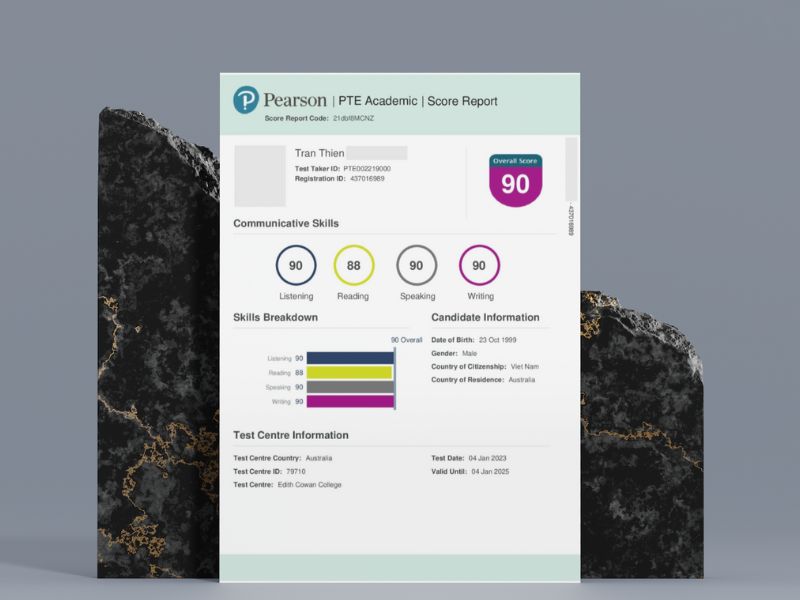Click the Speaking score circle
The height and width of the screenshot is (600, 800).
pos(416,265)
